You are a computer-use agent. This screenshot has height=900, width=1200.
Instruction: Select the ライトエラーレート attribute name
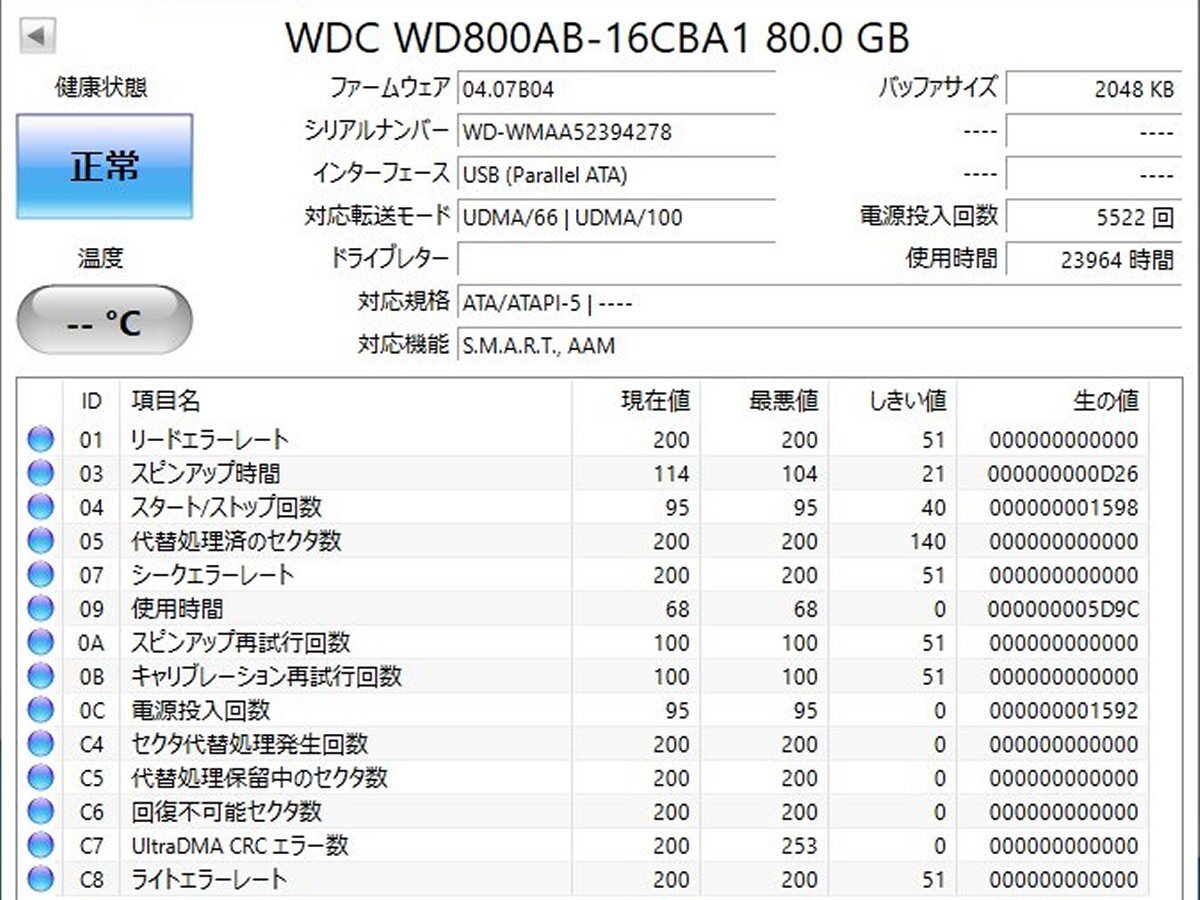point(209,880)
